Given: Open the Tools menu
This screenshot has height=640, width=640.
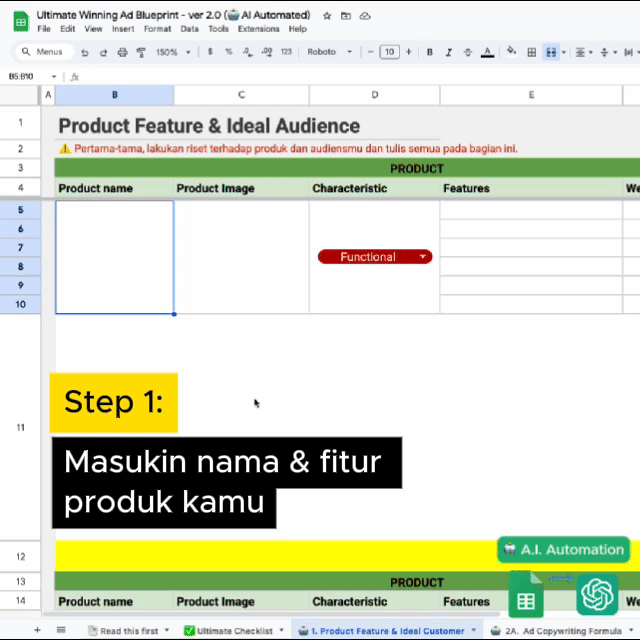Looking at the screenshot, I should coord(218,29).
